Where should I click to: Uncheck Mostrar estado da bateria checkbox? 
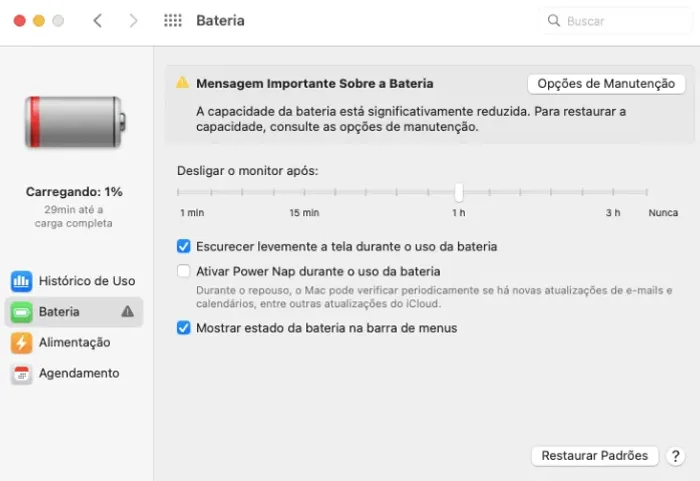pyautogui.click(x=183, y=328)
